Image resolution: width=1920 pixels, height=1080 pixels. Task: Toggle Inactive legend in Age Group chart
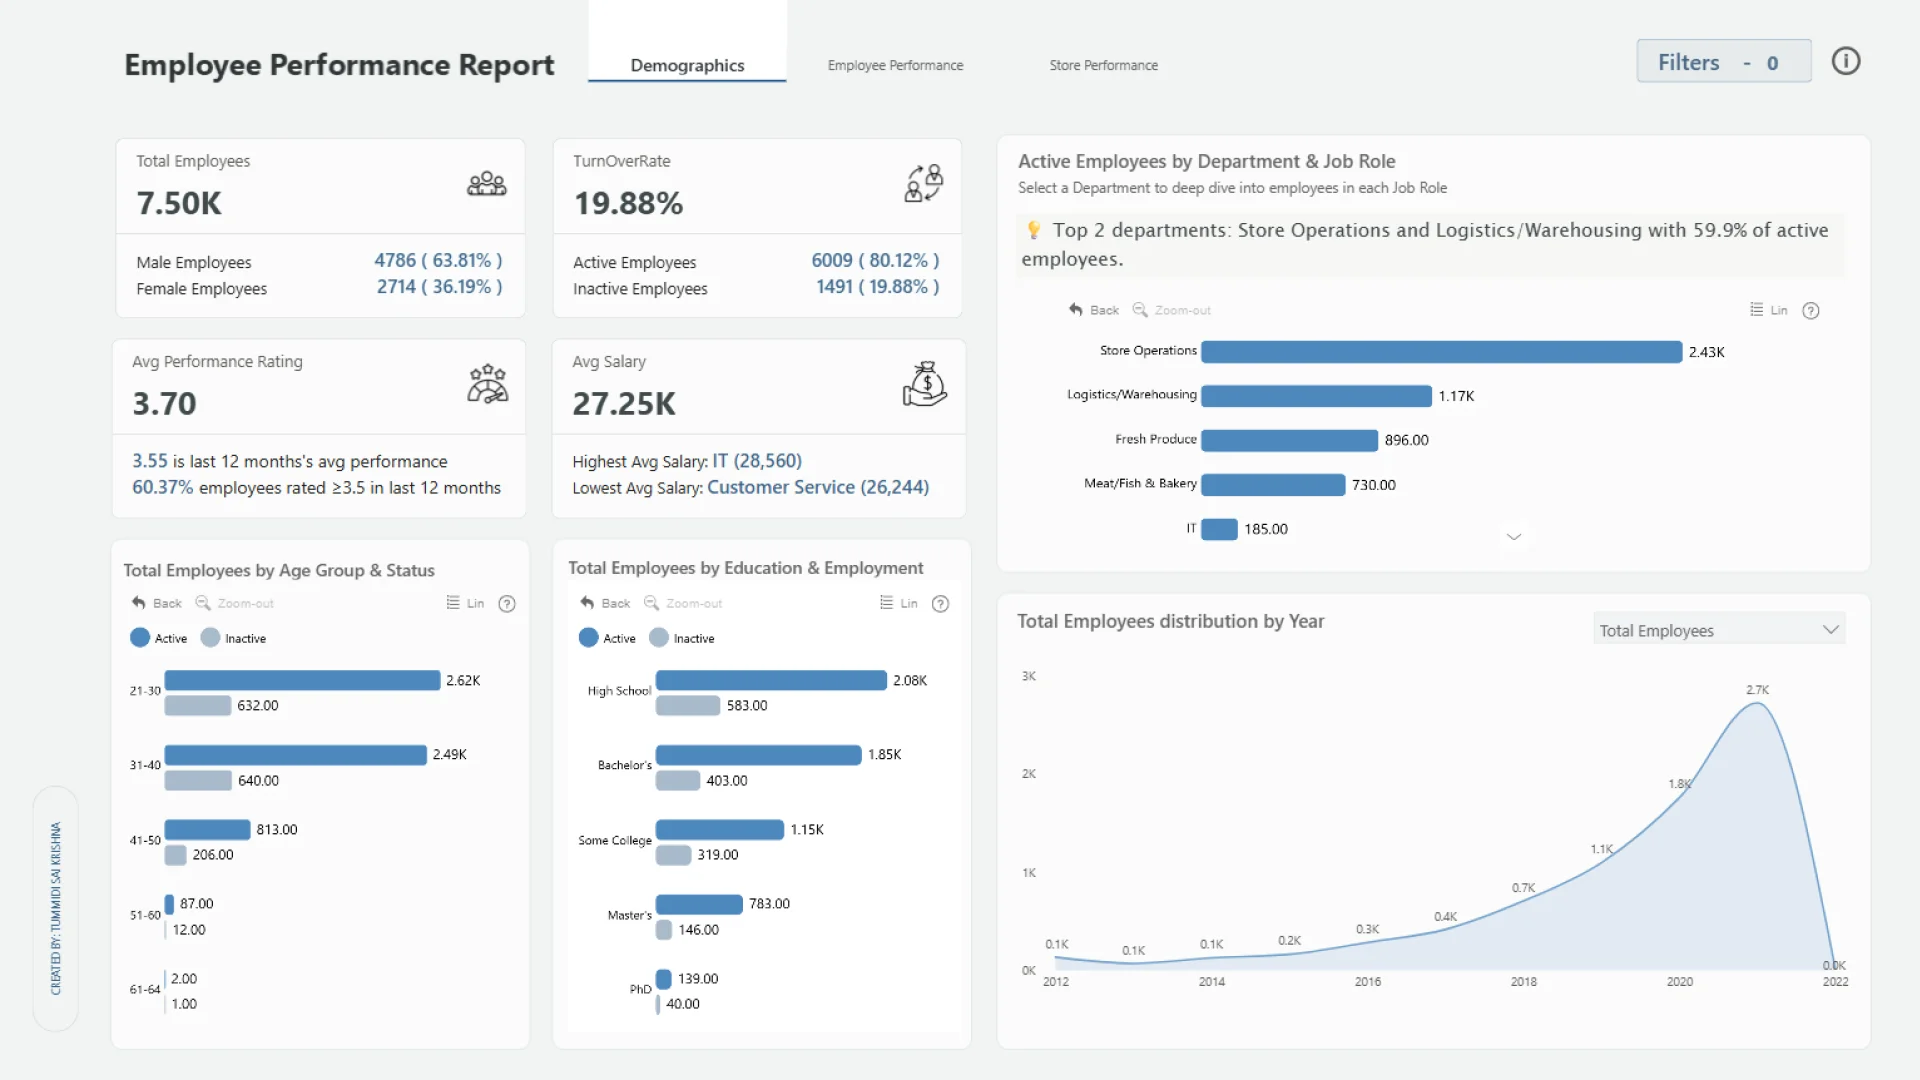210,638
